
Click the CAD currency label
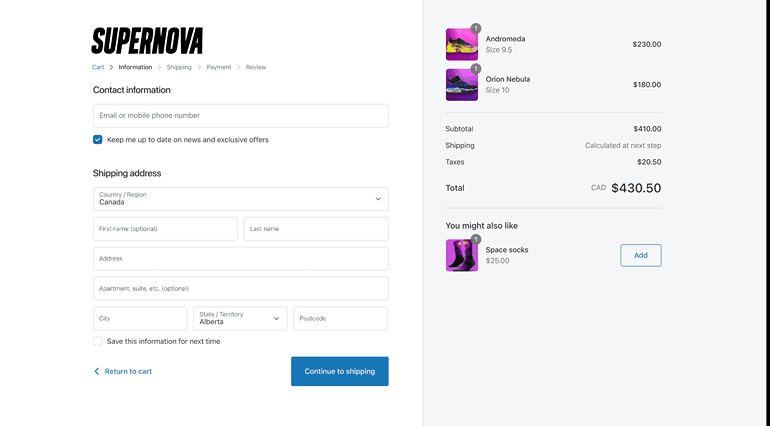599,188
